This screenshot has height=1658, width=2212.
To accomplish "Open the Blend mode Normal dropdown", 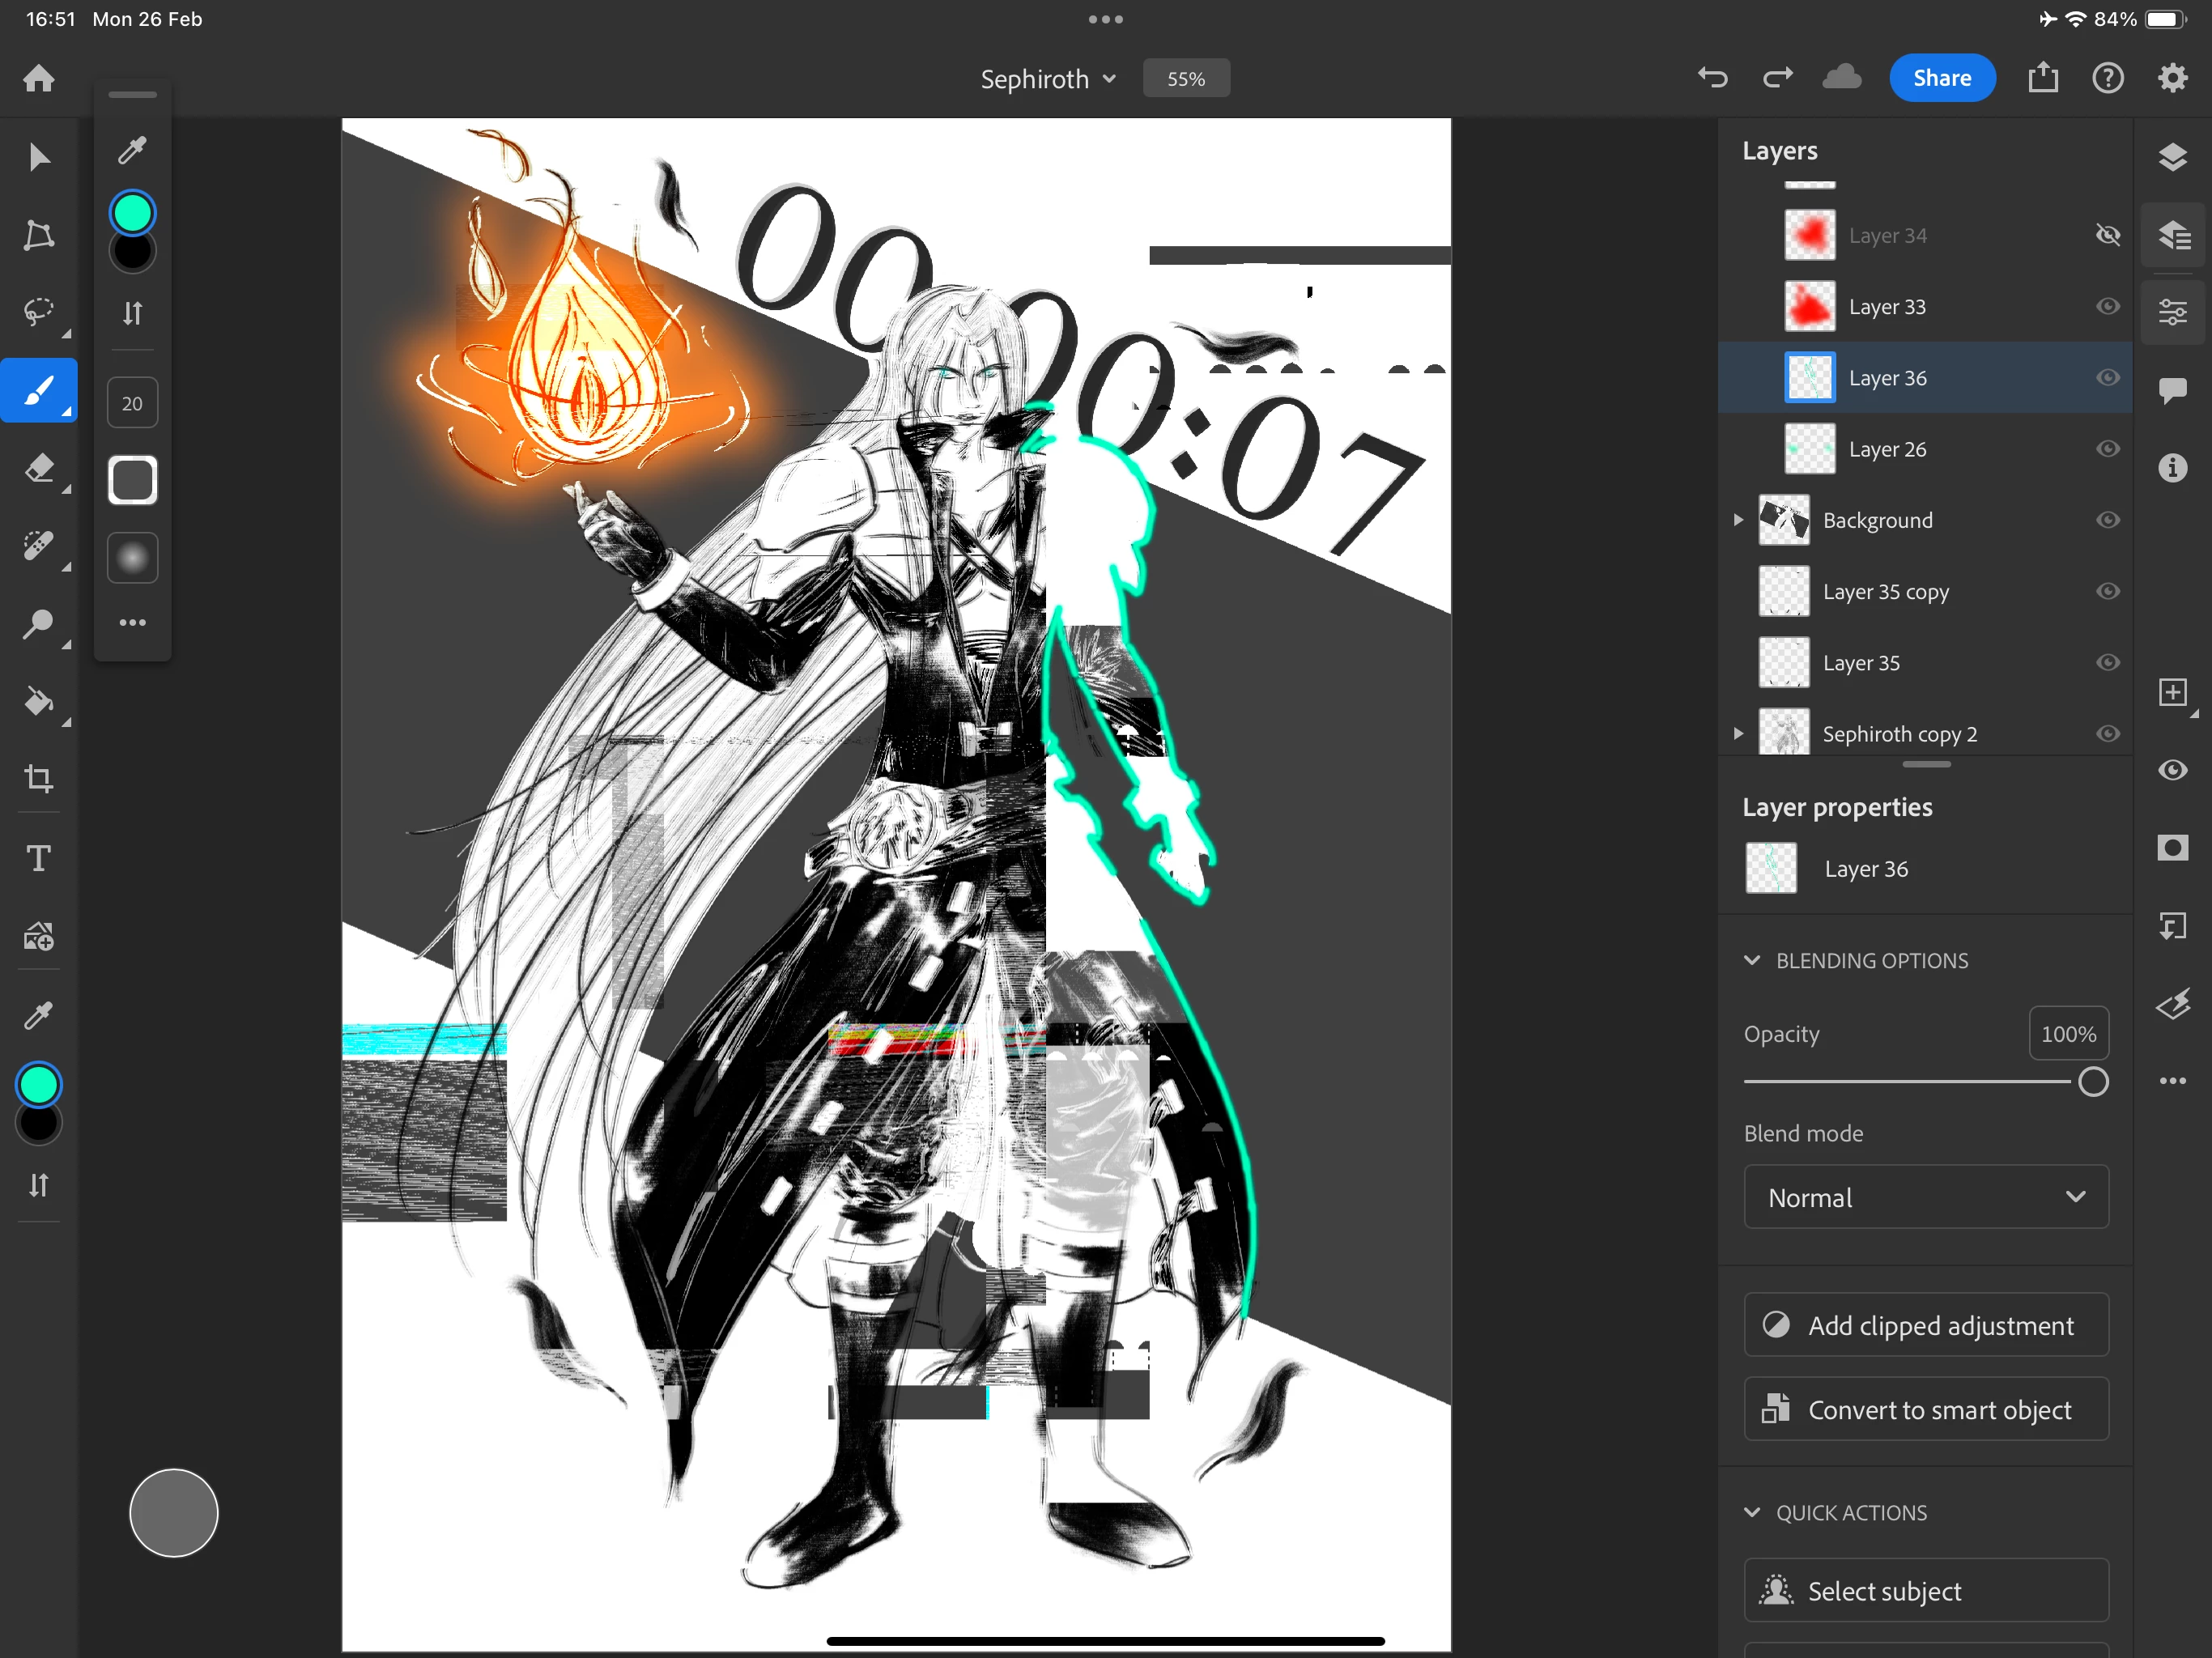I will coord(1925,1197).
